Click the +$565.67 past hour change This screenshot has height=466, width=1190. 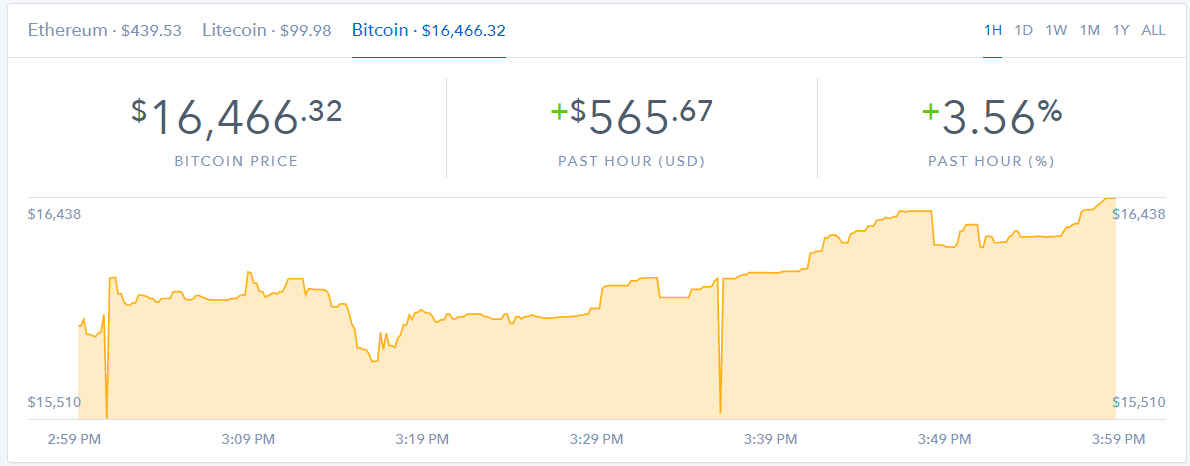[632, 117]
